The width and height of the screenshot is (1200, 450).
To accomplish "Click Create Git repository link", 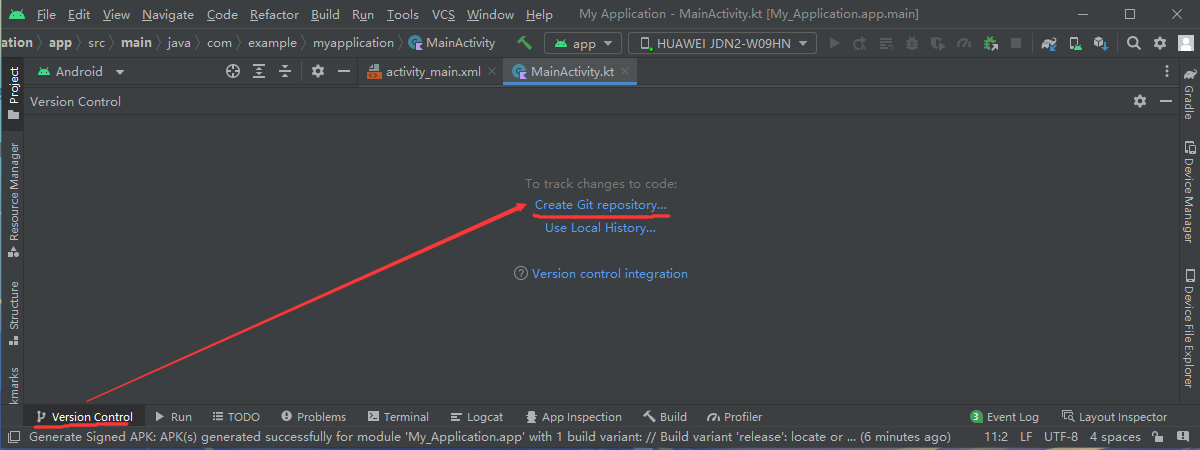I will pyautogui.click(x=600, y=205).
